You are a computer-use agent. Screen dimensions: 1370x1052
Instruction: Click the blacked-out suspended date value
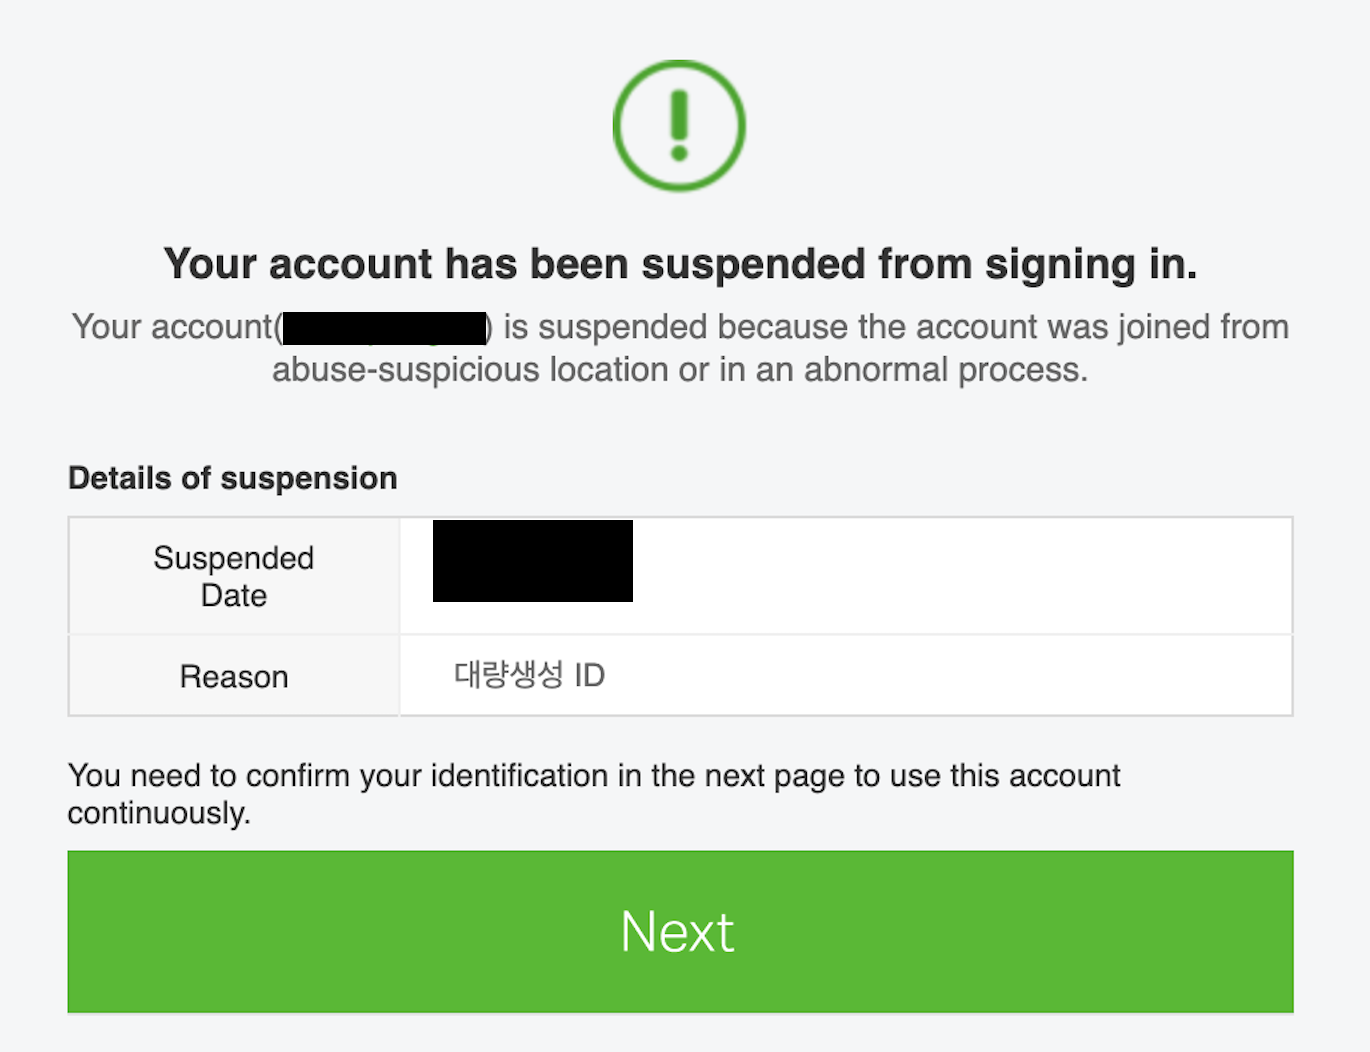tap(533, 561)
